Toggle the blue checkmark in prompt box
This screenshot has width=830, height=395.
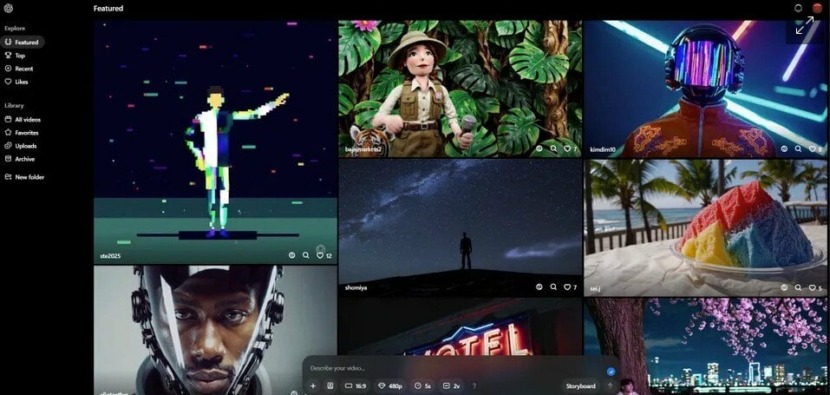pyautogui.click(x=610, y=371)
